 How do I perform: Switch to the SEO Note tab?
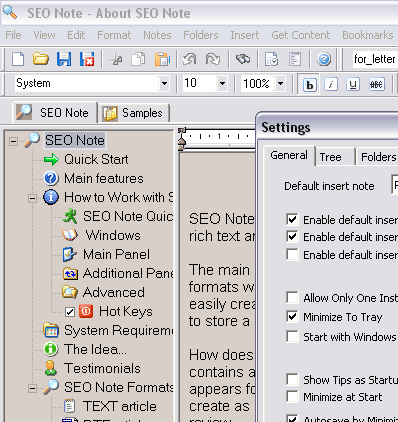[x=55, y=112]
